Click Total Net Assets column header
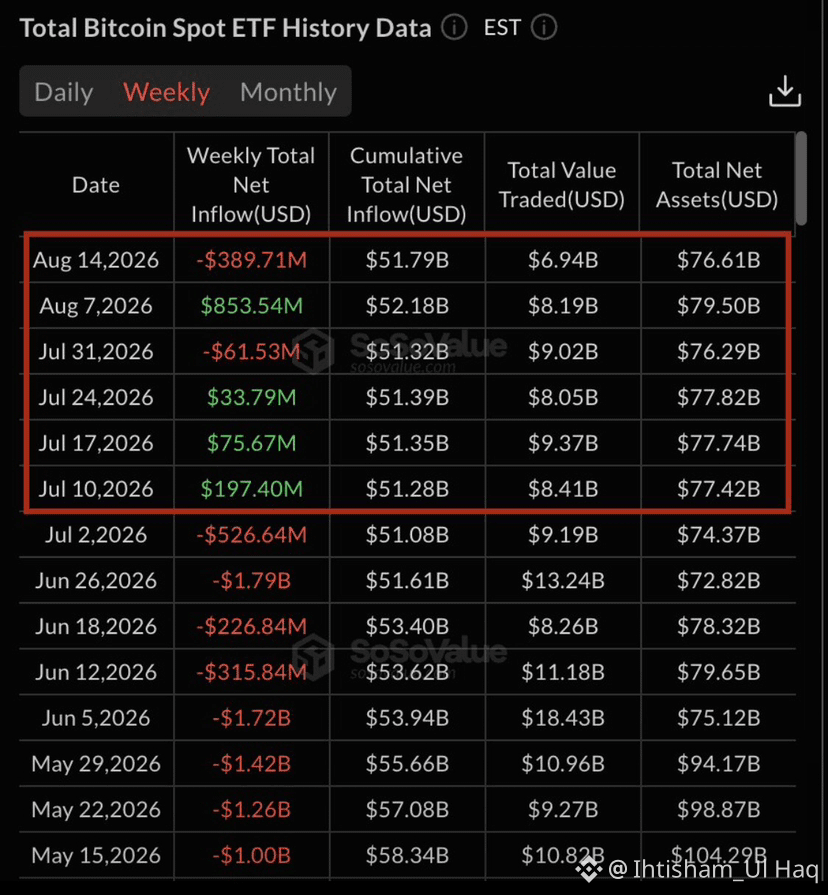Image resolution: width=828 pixels, height=895 pixels. [x=717, y=184]
